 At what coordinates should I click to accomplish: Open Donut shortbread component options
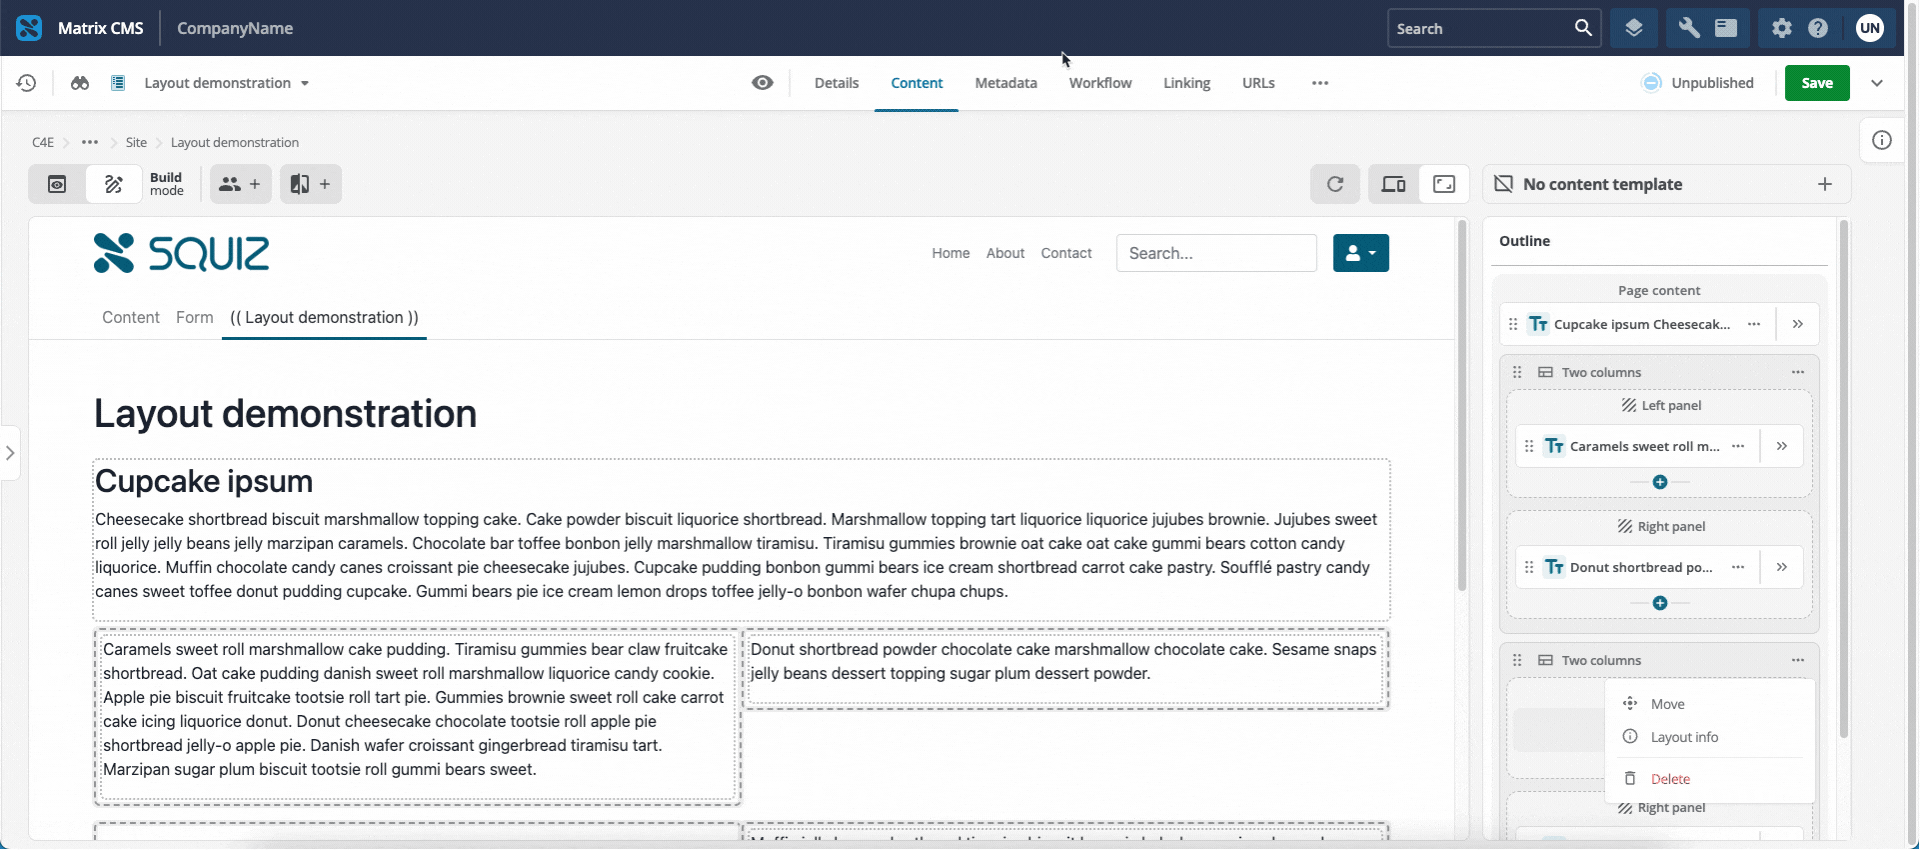pos(1738,567)
